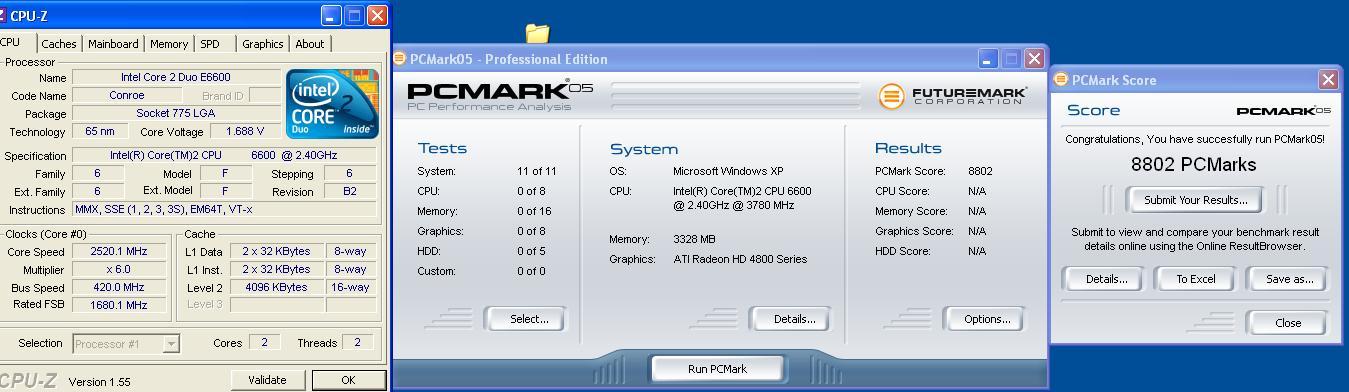The image size is (1349, 392).
Task: Open the Graphics tab in CPU-Z
Action: point(262,44)
